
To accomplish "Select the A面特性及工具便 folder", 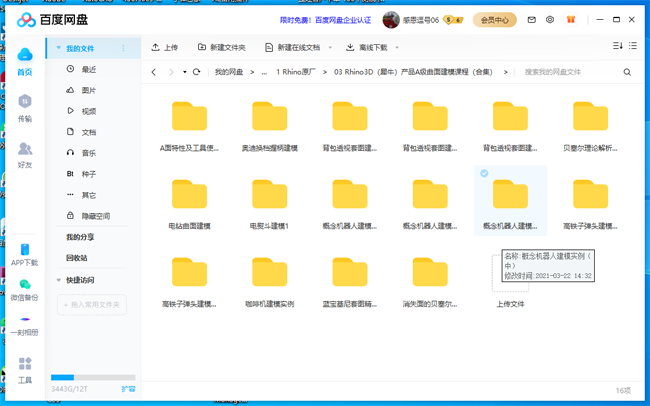I will [x=189, y=126].
